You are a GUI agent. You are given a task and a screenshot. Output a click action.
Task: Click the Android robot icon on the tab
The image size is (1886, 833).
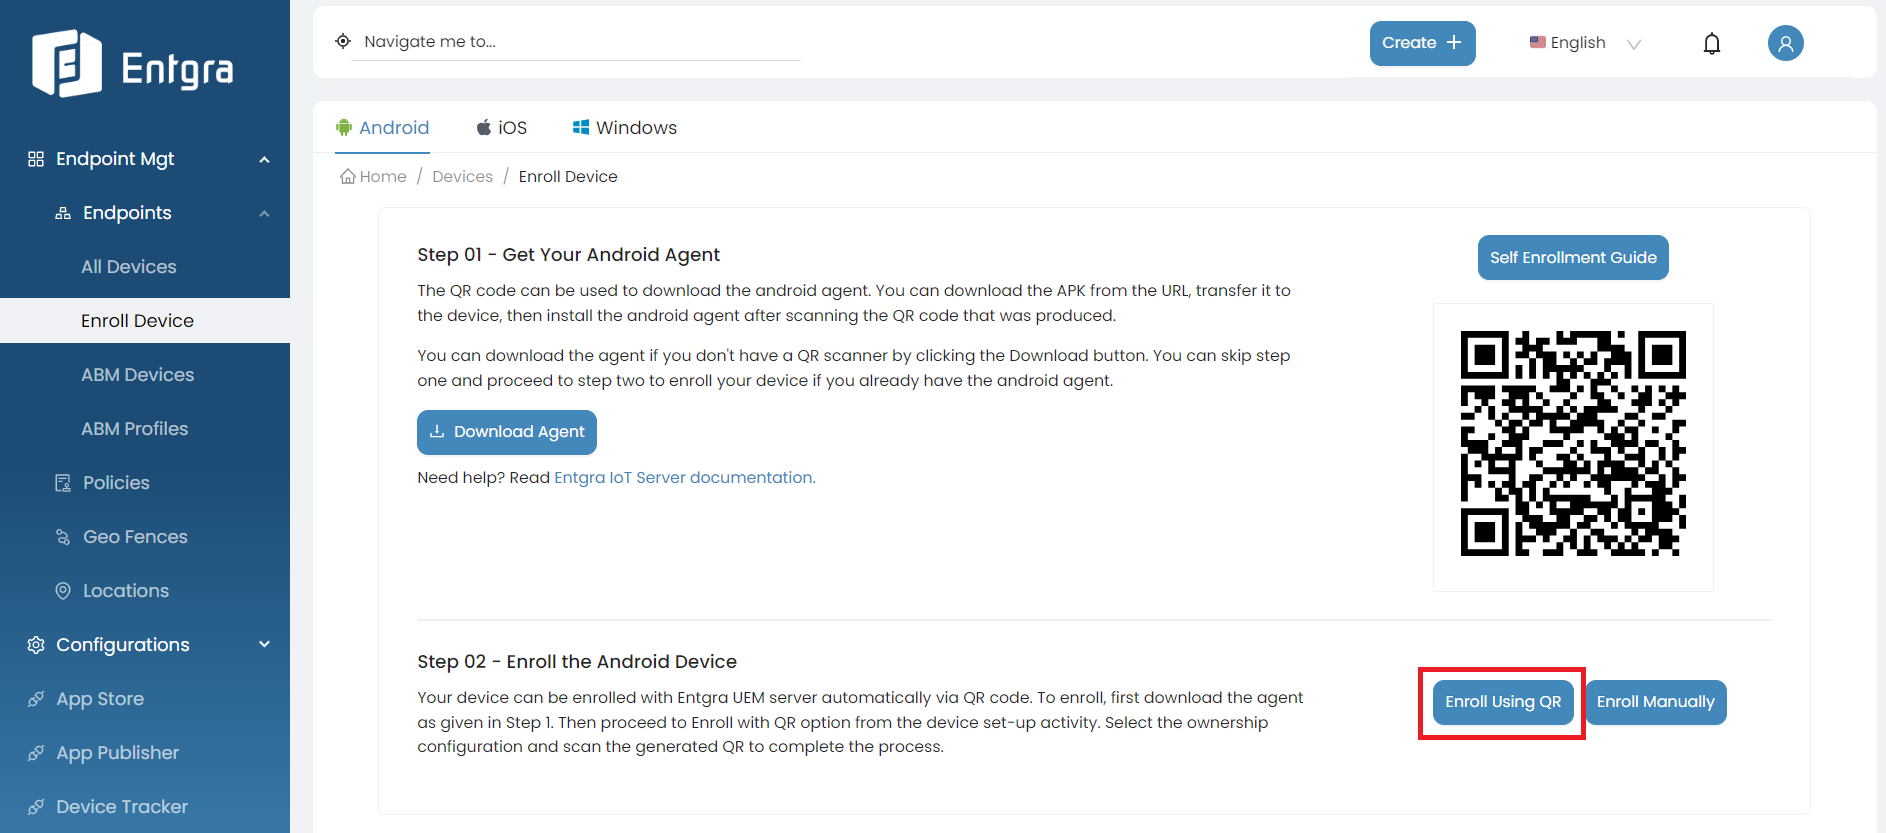pyautogui.click(x=344, y=127)
